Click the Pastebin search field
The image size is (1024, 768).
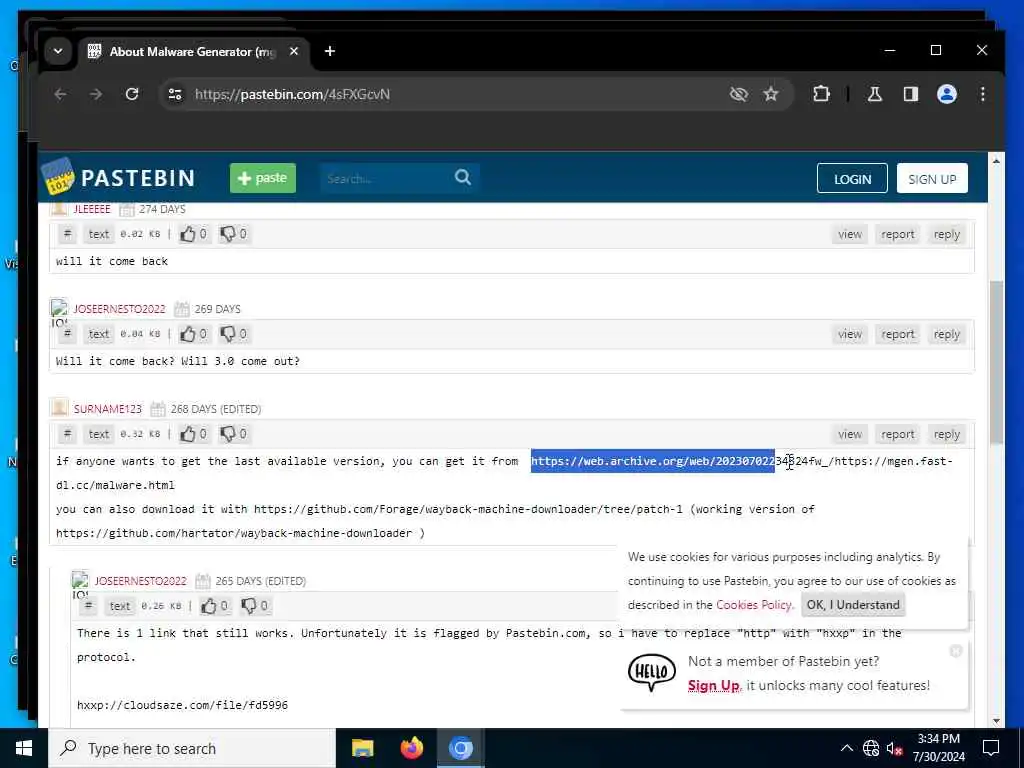(385, 178)
